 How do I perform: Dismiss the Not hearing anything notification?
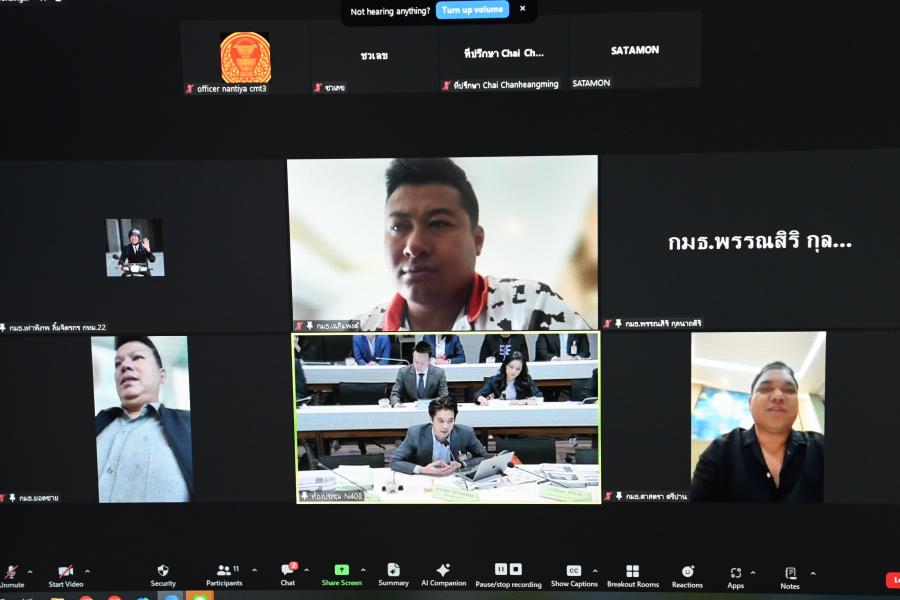click(522, 9)
